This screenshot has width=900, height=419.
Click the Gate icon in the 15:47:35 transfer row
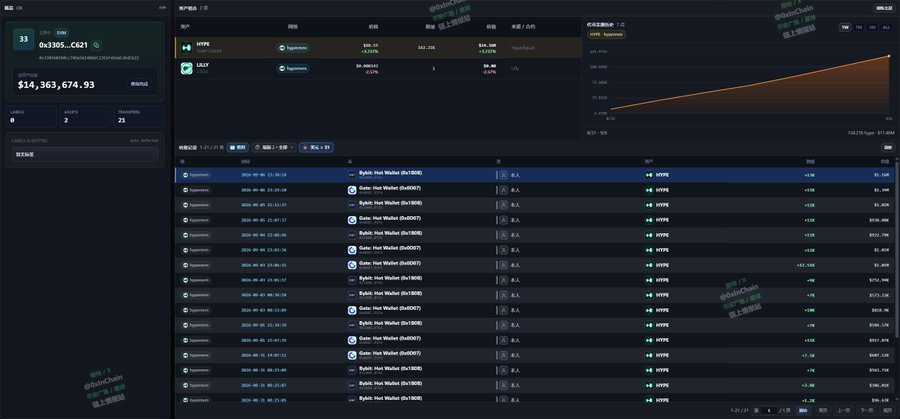coord(352,340)
